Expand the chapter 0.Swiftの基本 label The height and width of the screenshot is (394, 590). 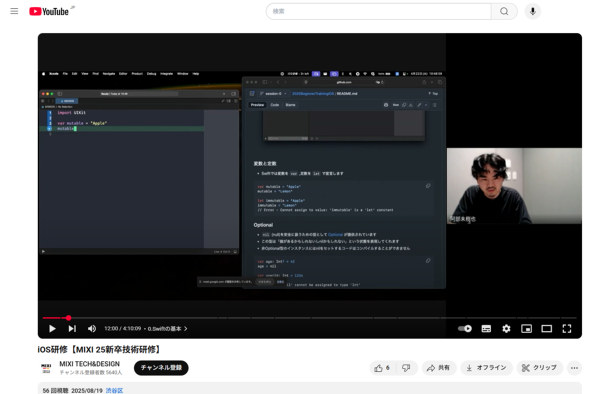tap(167, 329)
